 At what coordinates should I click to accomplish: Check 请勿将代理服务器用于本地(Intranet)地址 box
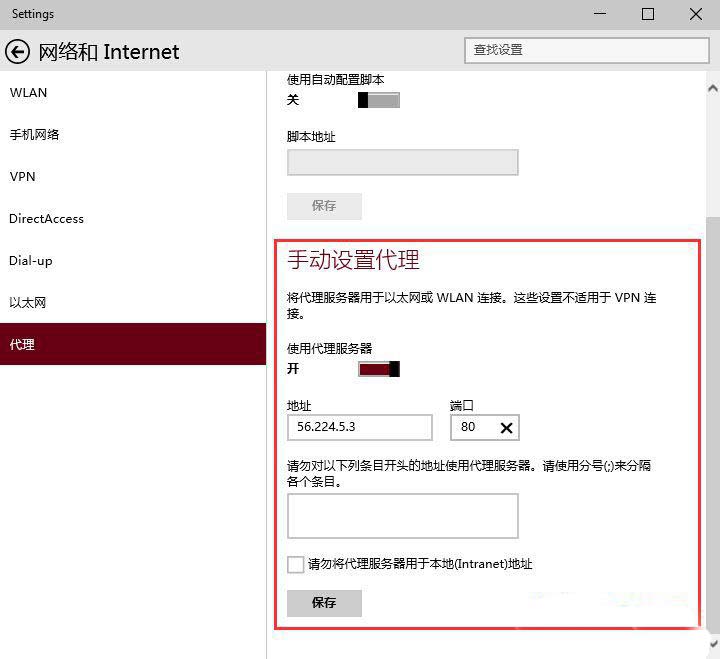(x=295, y=564)
